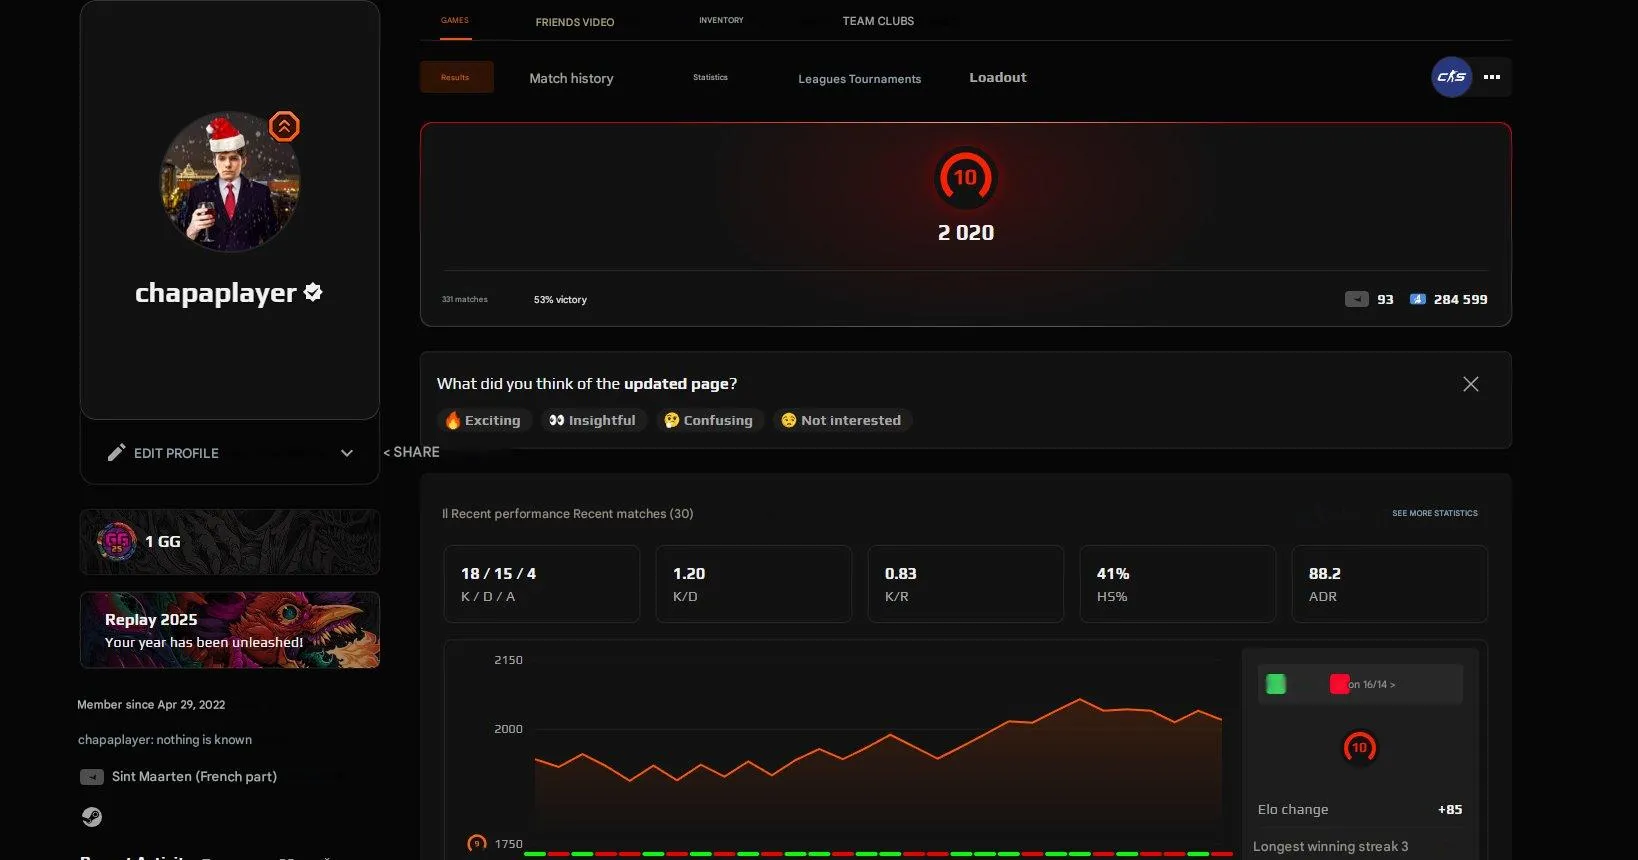Screen dimensions: 1638x860
Task: Click the skill level 10 emblem
Action: coord(965,178)
